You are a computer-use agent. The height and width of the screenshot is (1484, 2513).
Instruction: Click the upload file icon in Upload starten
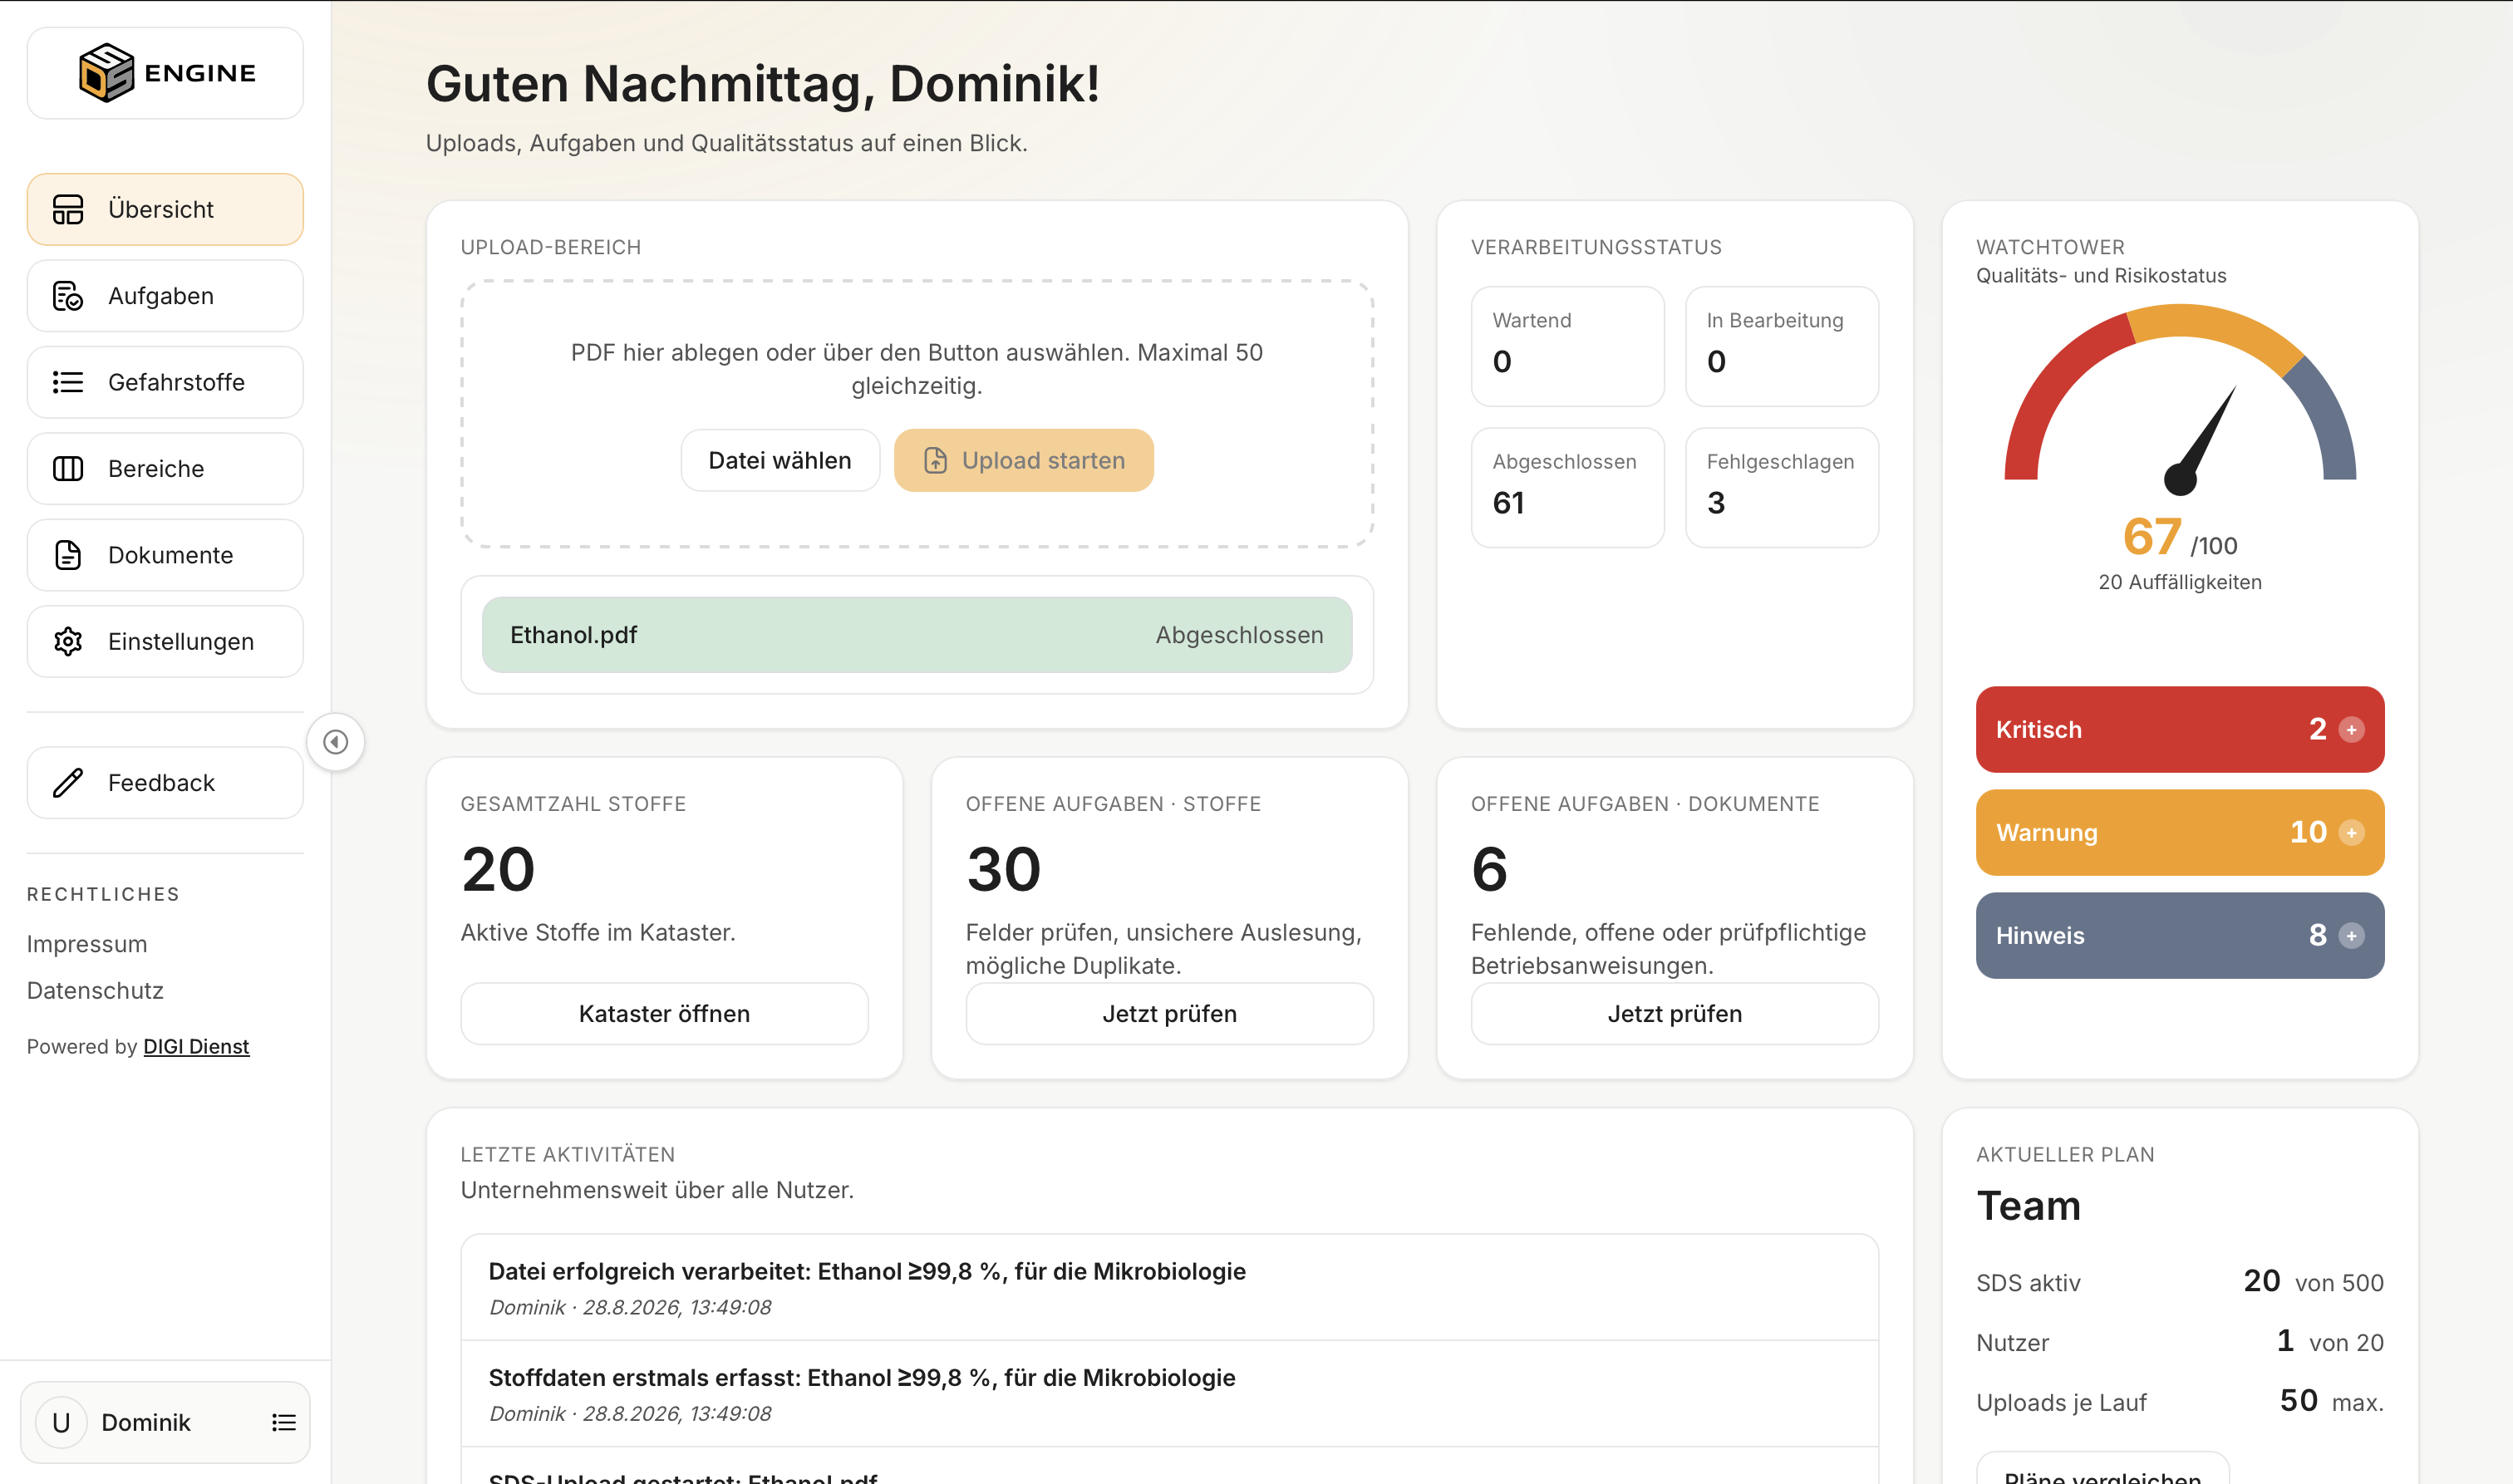[x=935, y=460]
